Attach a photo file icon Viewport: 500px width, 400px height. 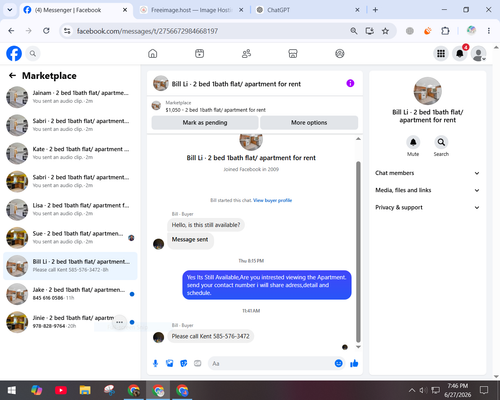[169, 363]
